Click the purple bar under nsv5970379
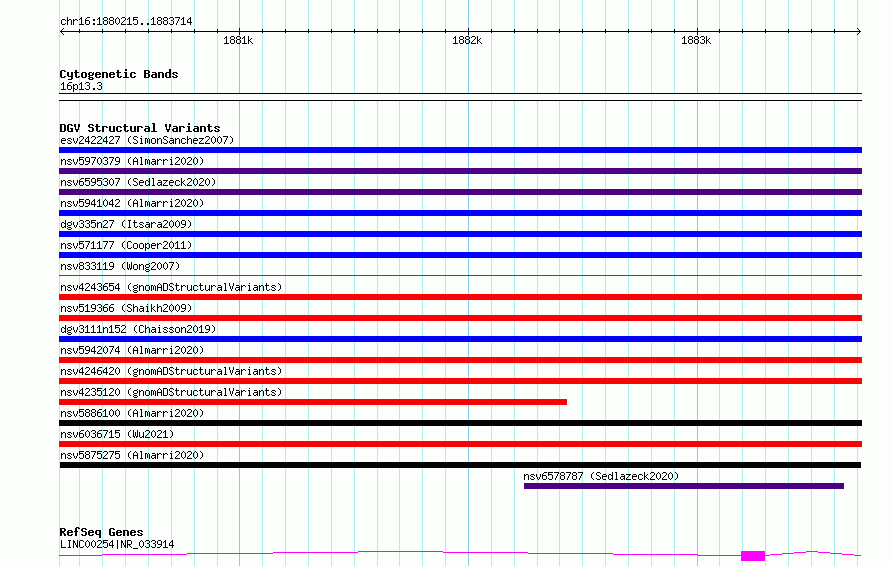The image size is (890, 566). tap(460, 171)
